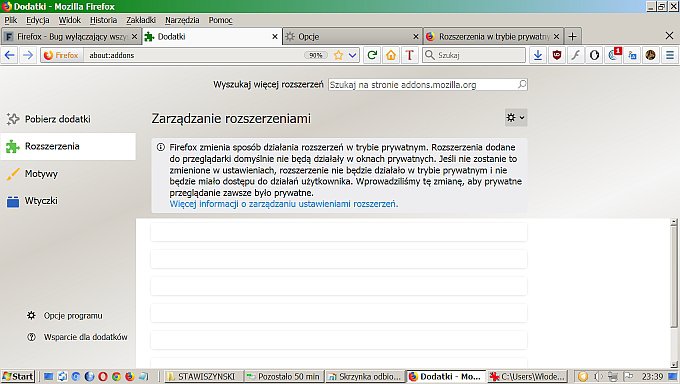Go forward with the Forward arrow

(x=28, y=55)
